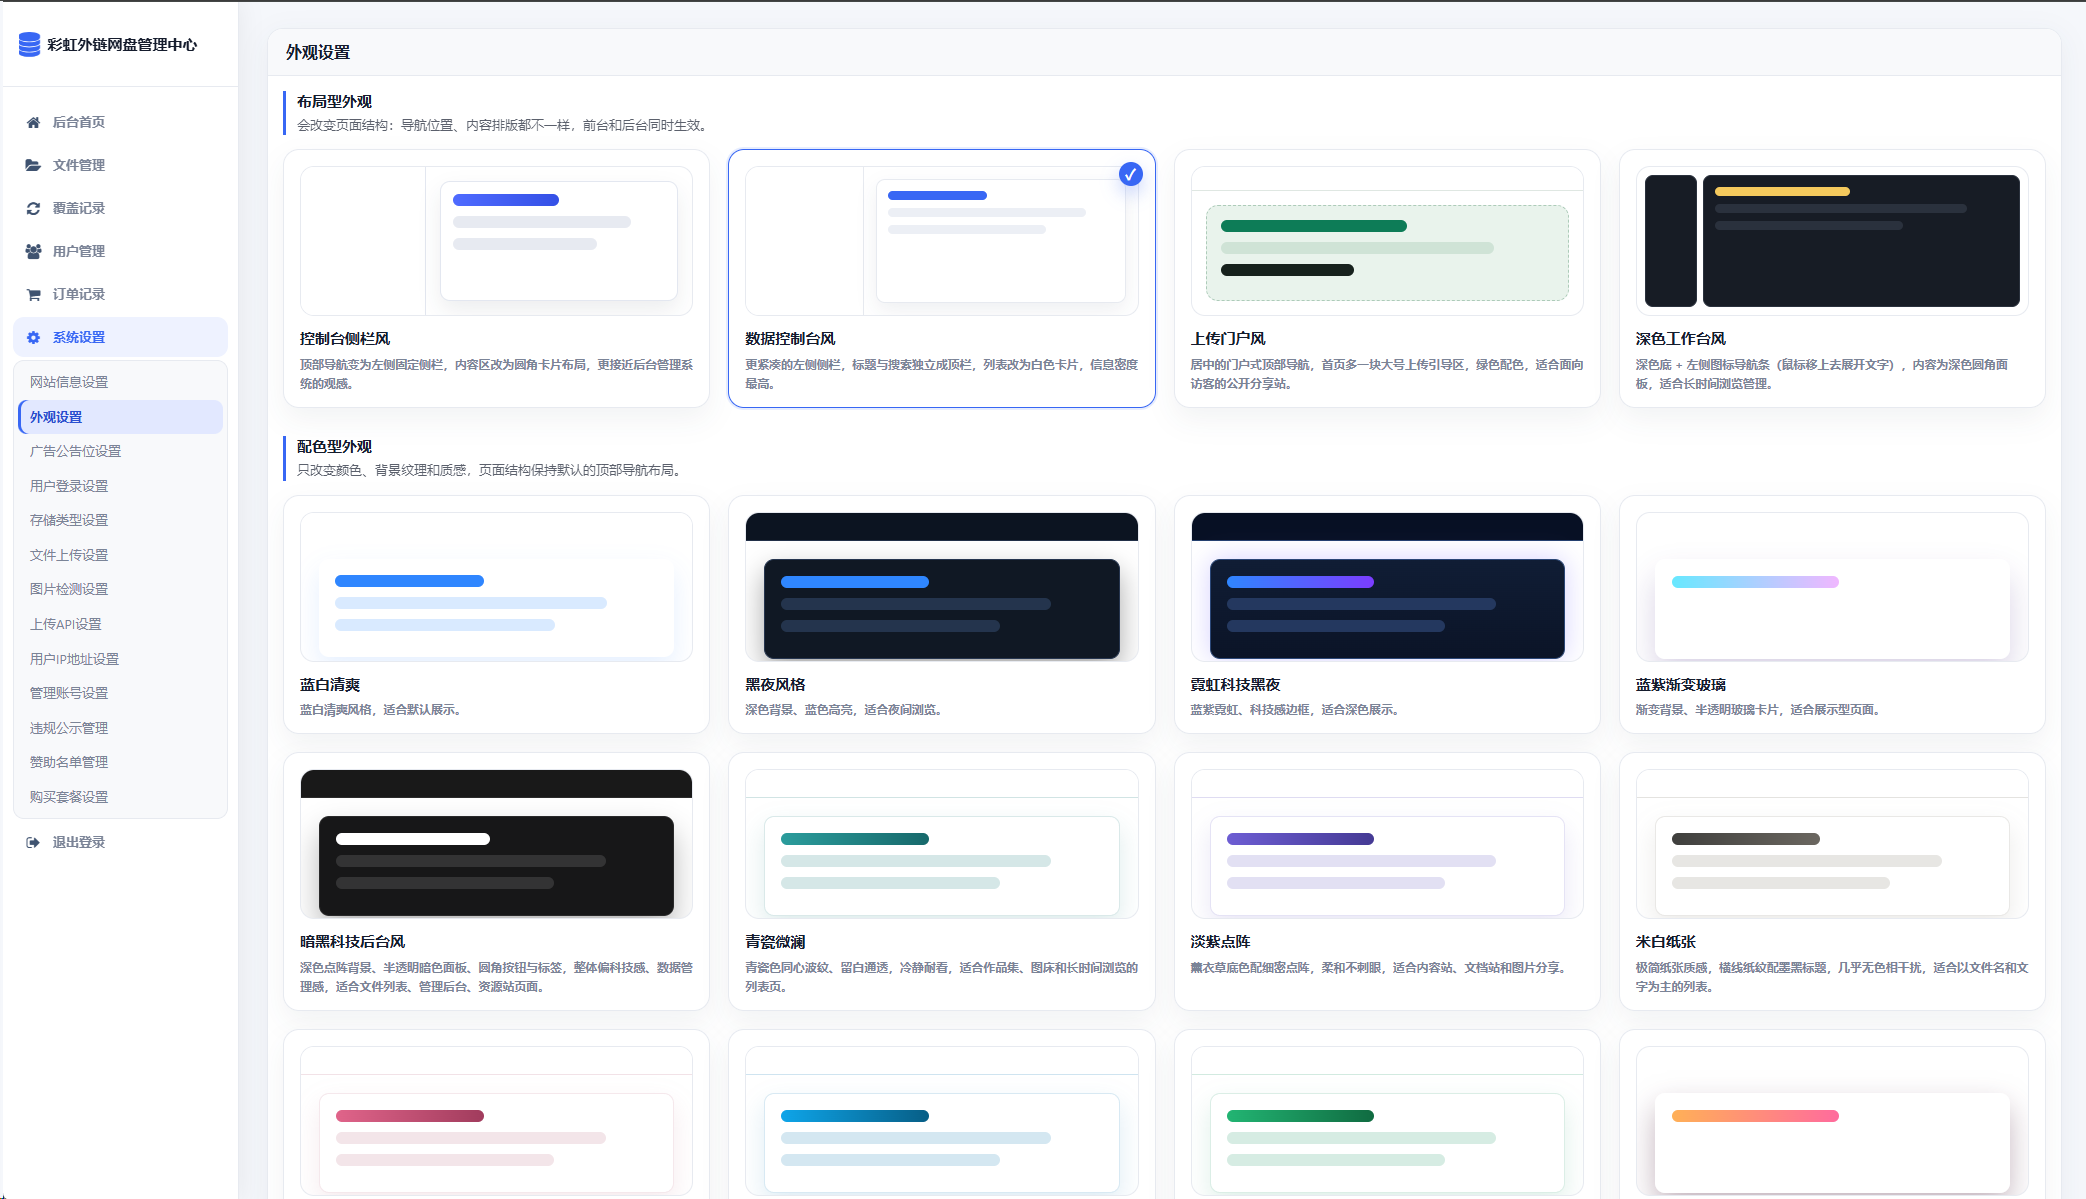Click the users icon beside 用户管理
Screen dimensions: 2086x1199
coord(33,251)
